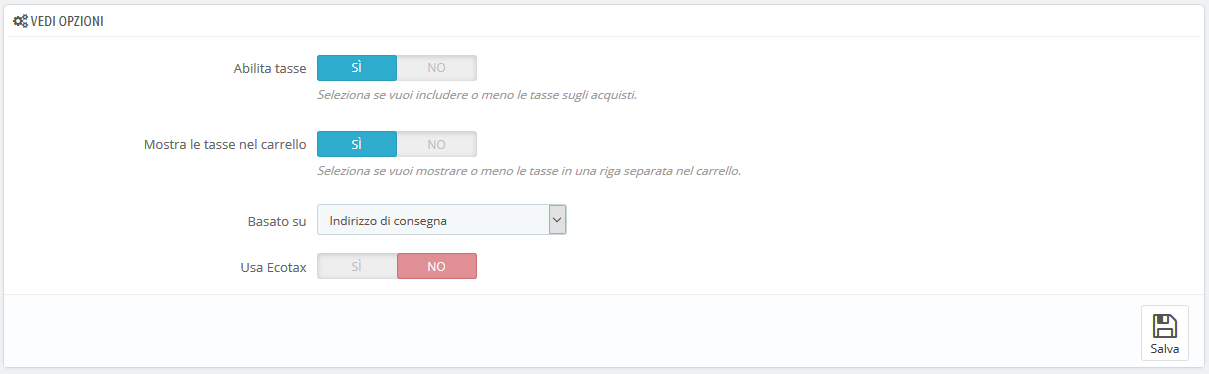Image resolution: width=1209 pixels, height=374 pixels.
Task: Click the floppy disk Salva icon
Action: [x=1165, y=325]
